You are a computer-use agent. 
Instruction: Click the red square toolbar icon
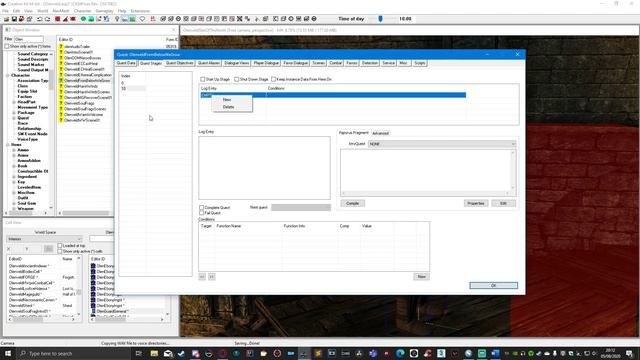[x=58, y=19]
